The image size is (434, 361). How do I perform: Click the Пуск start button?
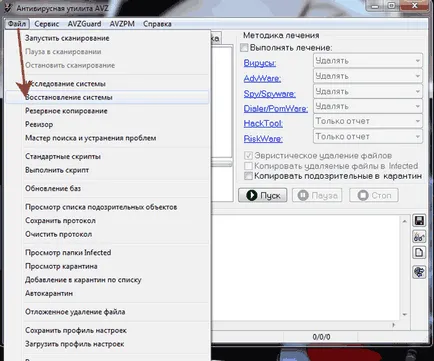pyautogui.click(x=263, y=195)
